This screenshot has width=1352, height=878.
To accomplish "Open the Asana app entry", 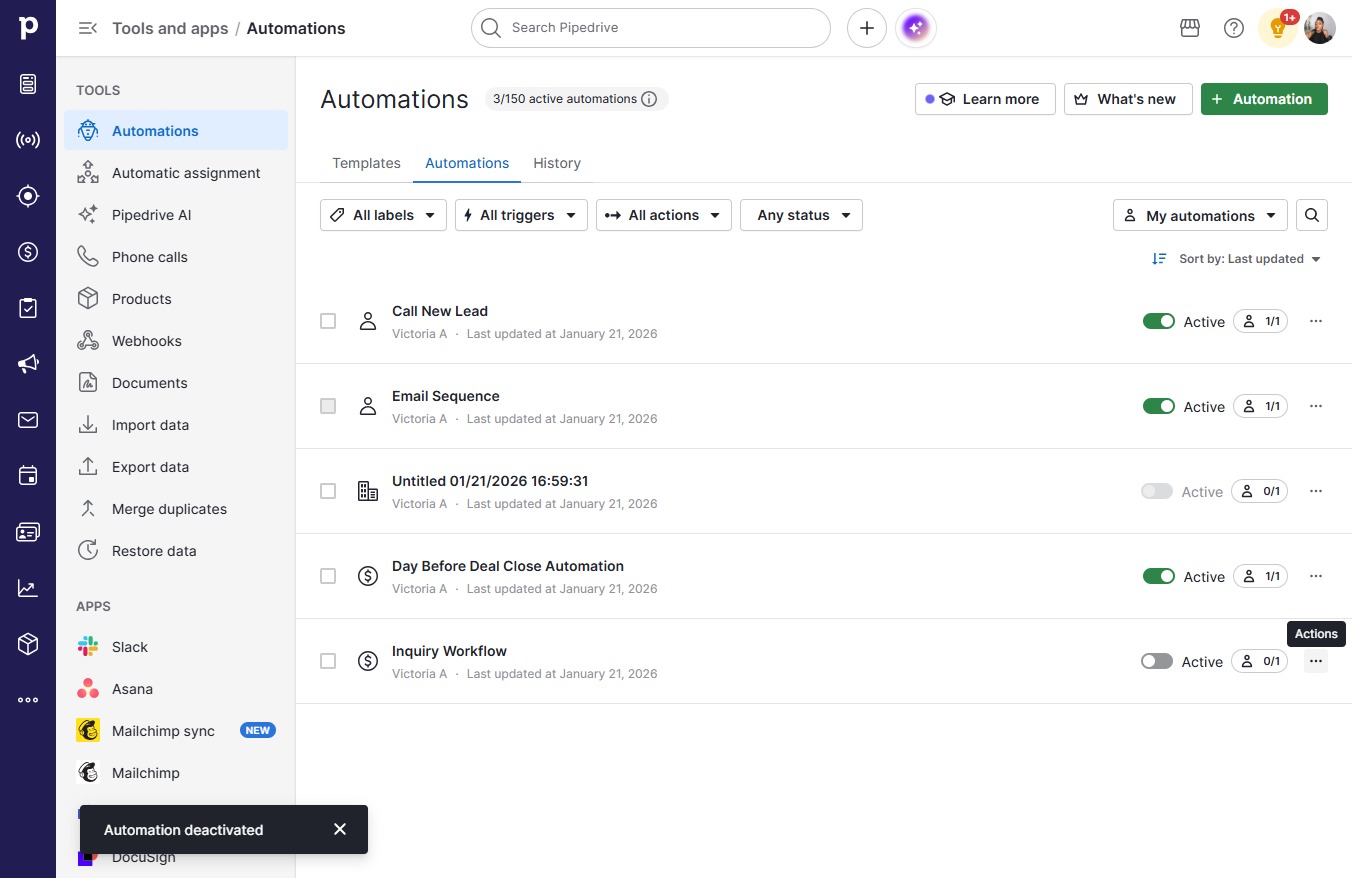I will coord(176,689).
